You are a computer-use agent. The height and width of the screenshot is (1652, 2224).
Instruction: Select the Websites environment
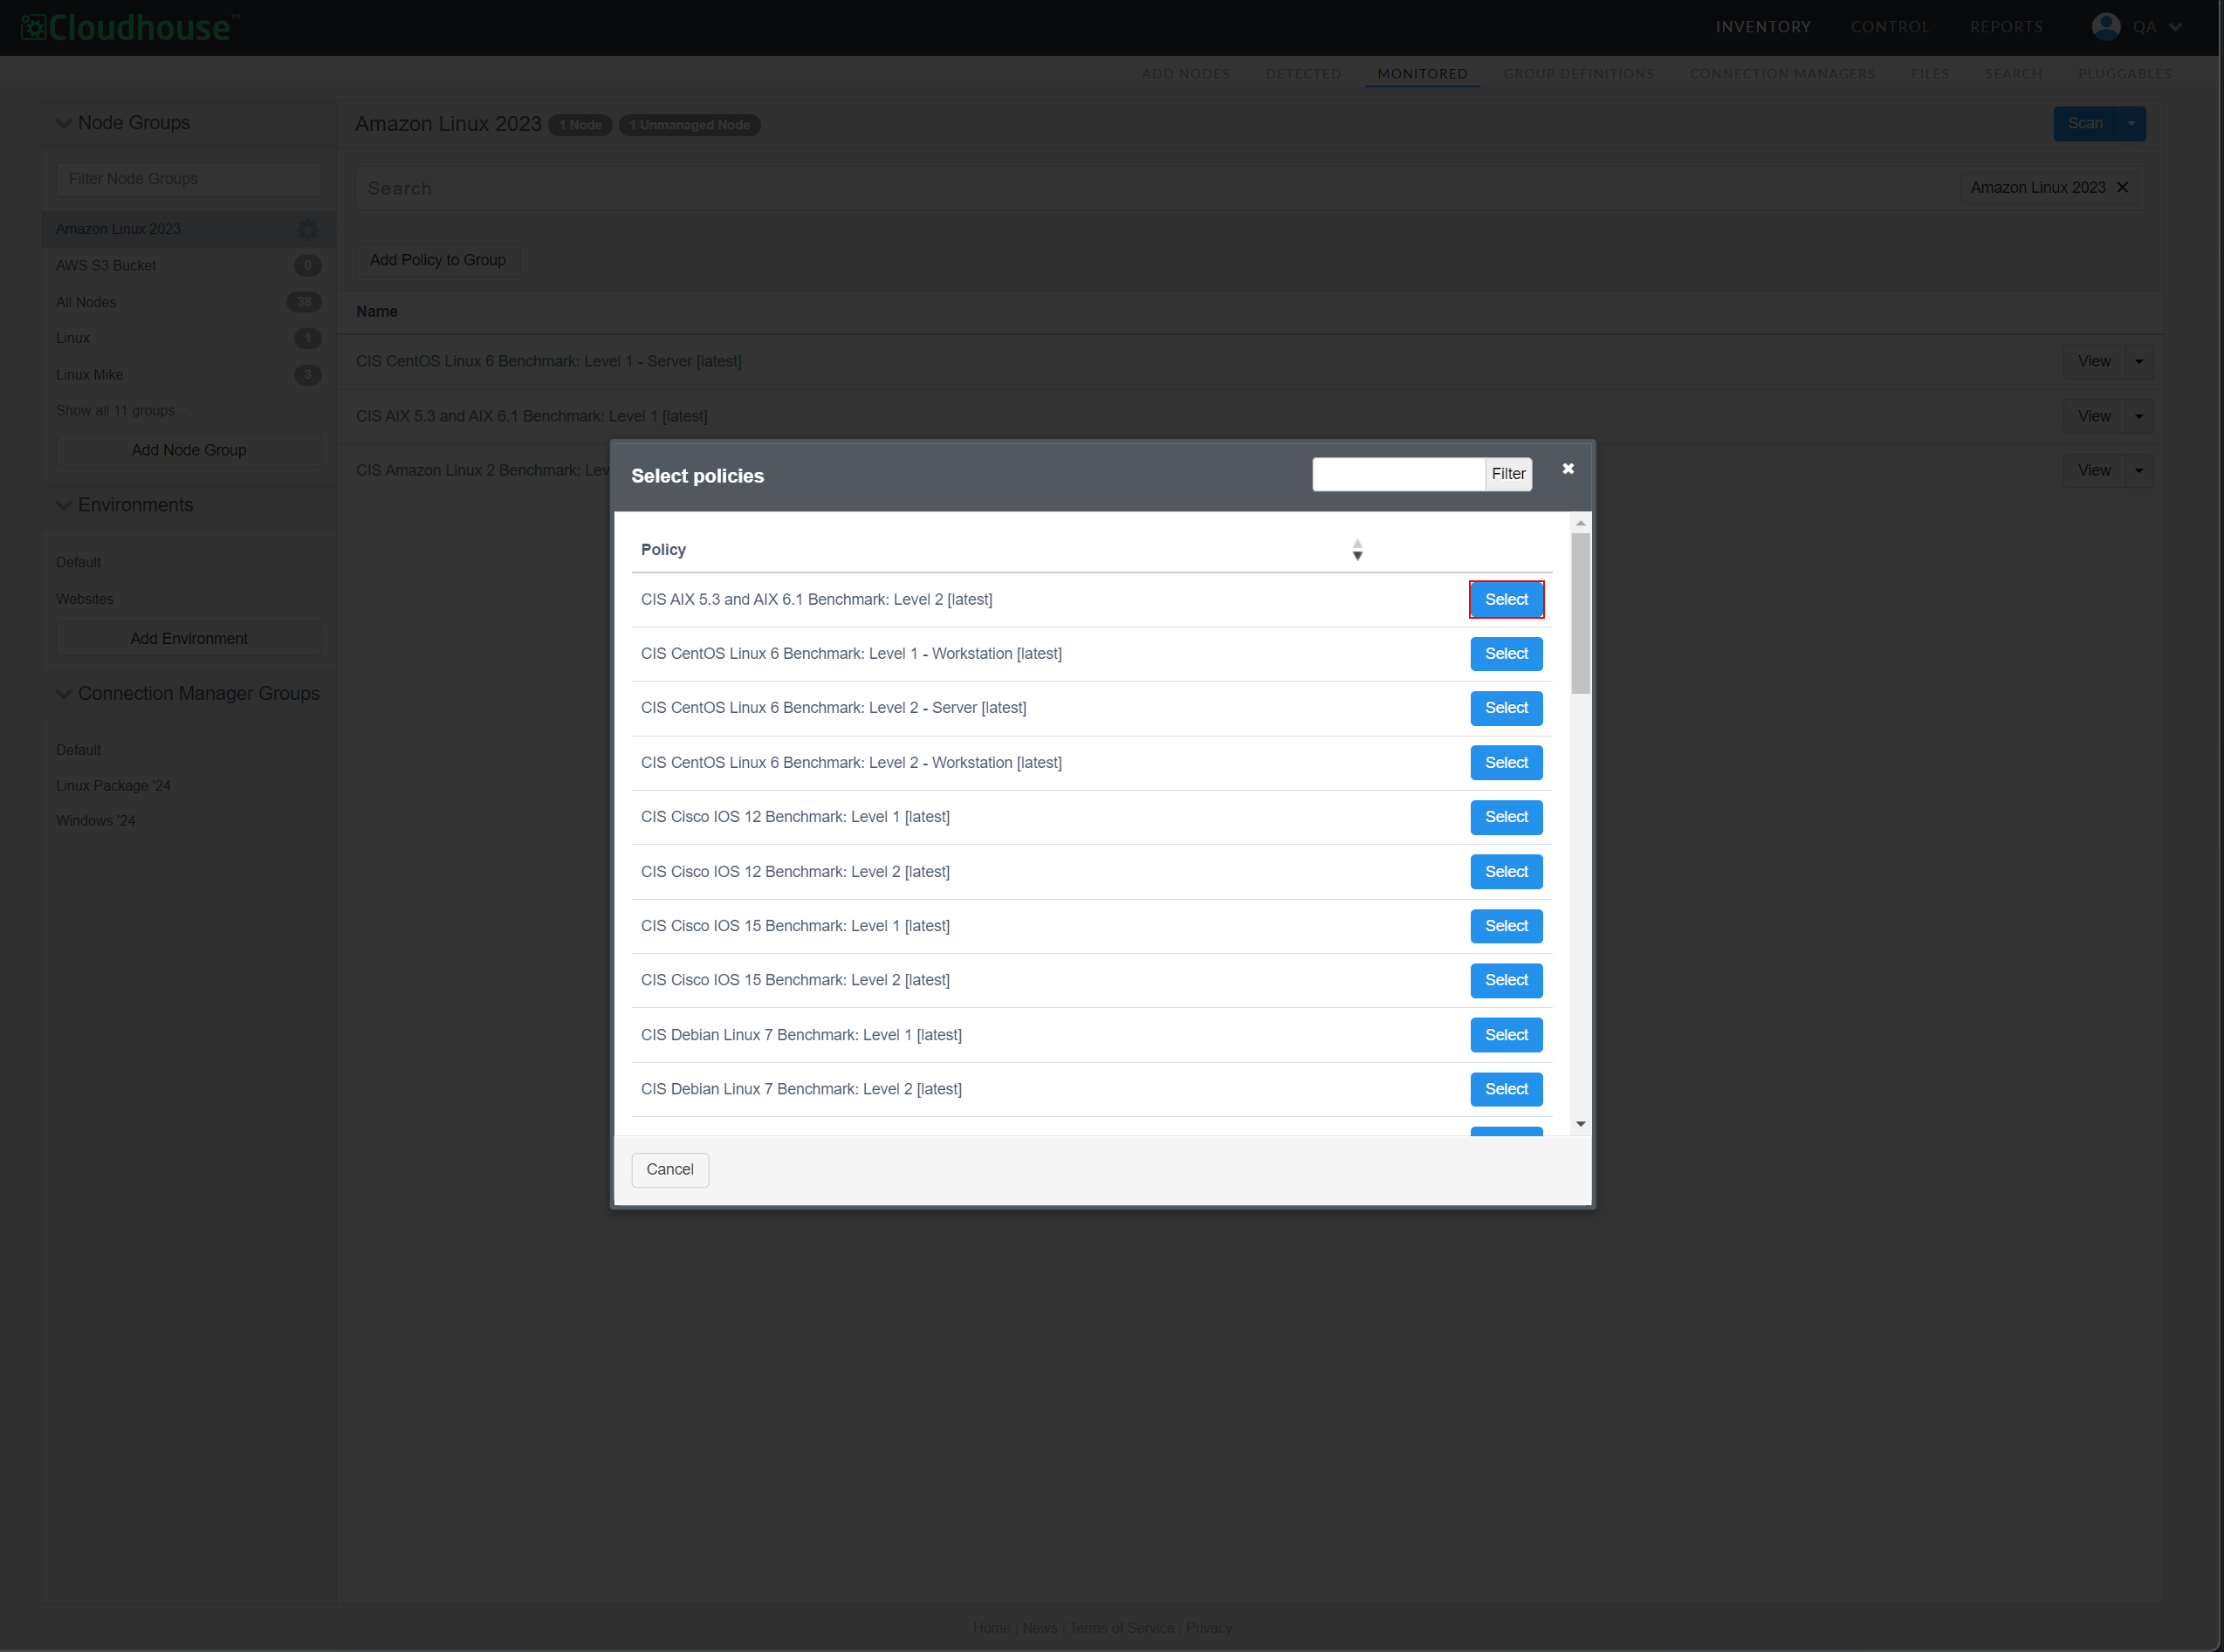(85, 599)
